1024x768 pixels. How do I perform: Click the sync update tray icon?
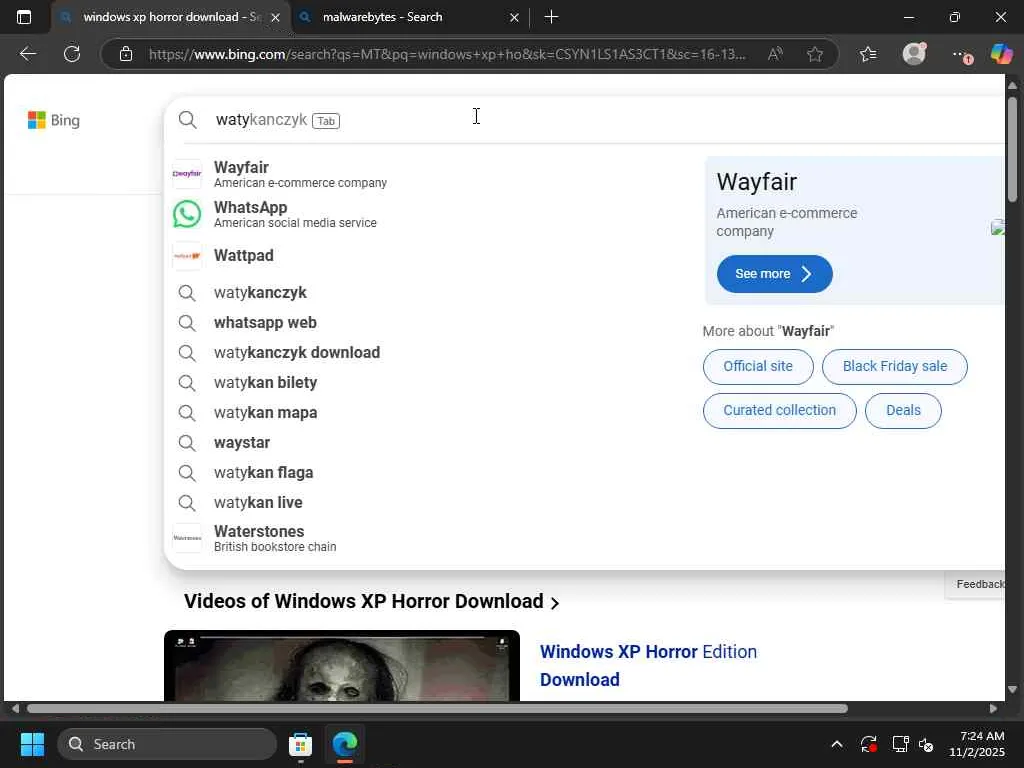[x=869, y=744]
